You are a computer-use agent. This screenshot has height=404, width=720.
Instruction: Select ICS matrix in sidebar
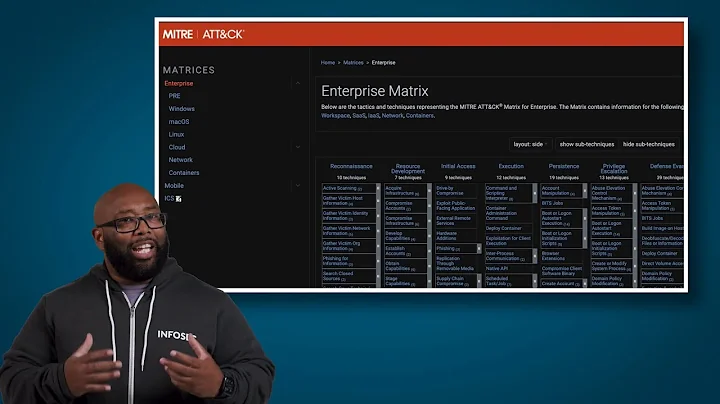coord(169,198)
